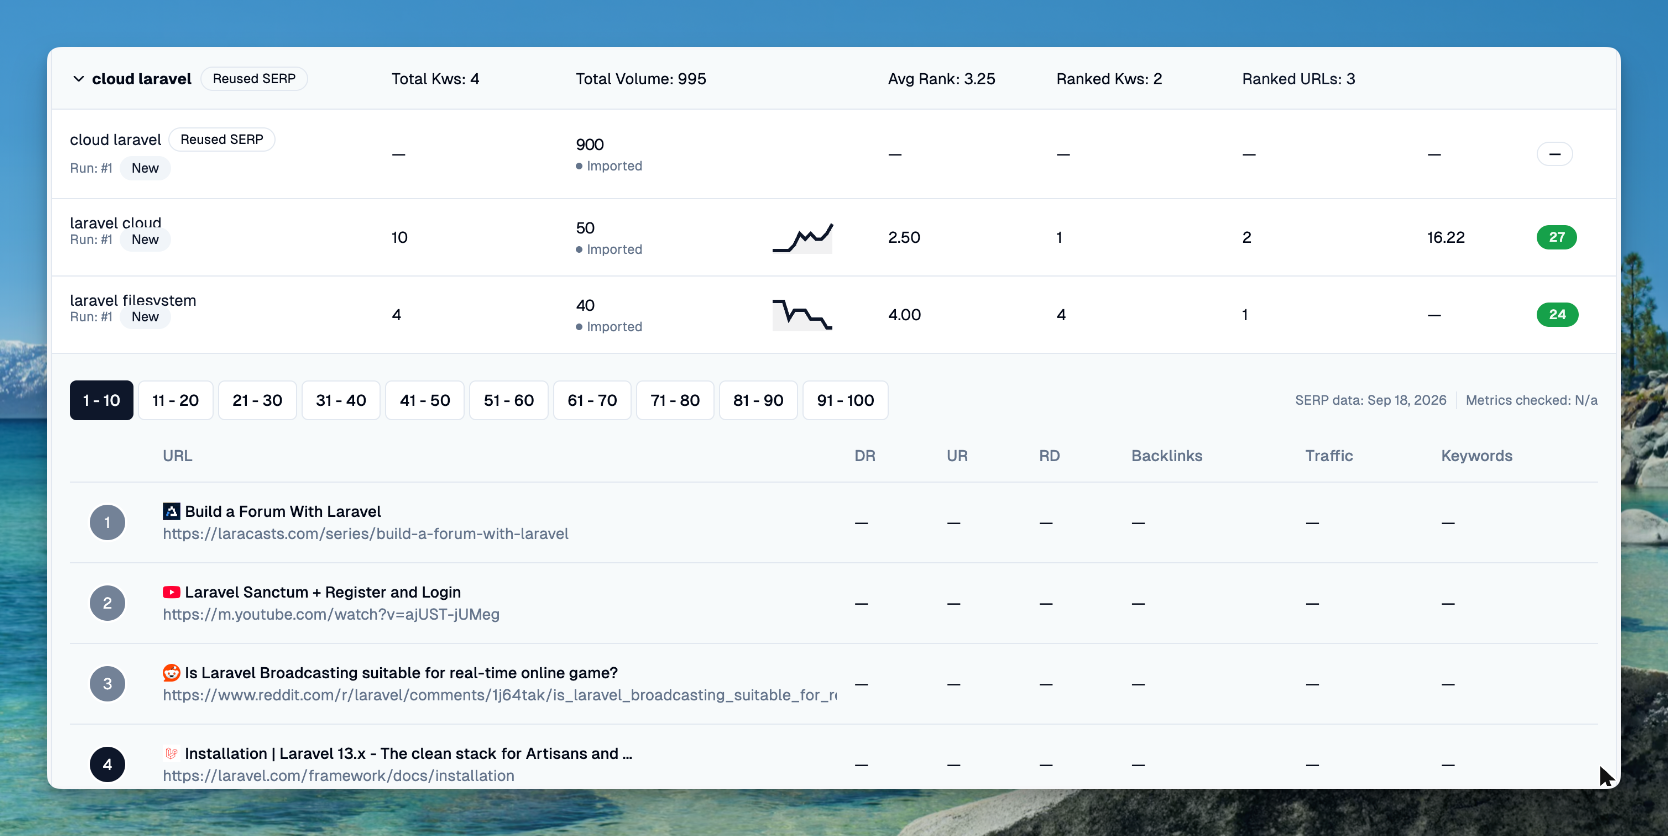Click the rank 3 position badge
The image size is (1668, 836).
pyautogui.click(x=108, y=684)
